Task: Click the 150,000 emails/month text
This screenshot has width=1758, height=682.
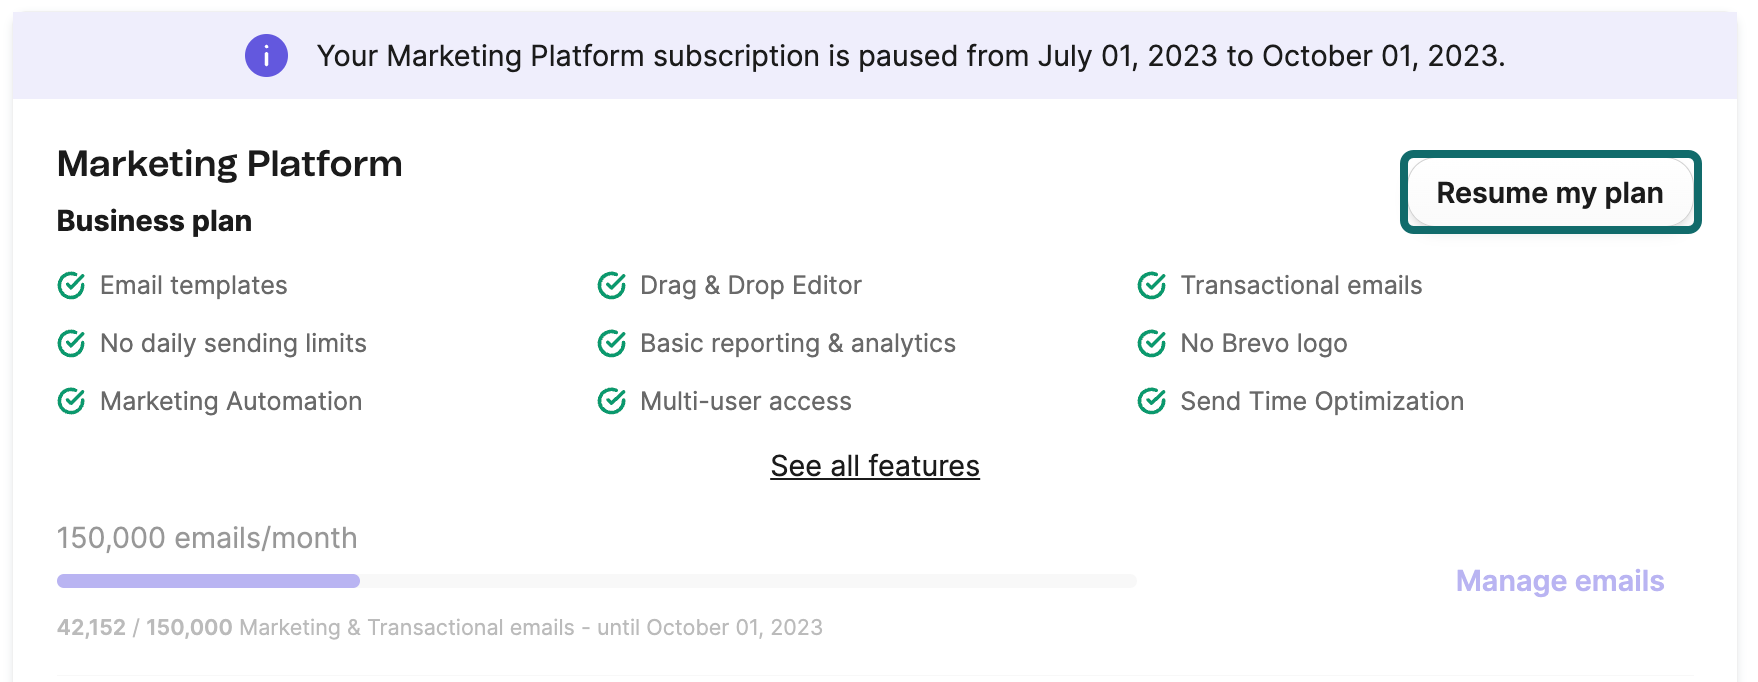Action: pos(207,538)
